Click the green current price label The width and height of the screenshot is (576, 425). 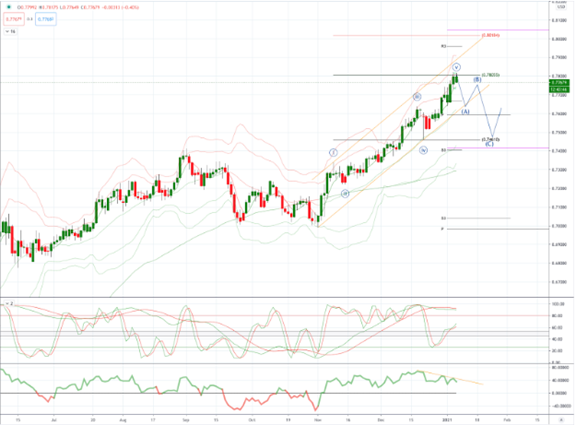pyautogui.click(x=559, y=83)
